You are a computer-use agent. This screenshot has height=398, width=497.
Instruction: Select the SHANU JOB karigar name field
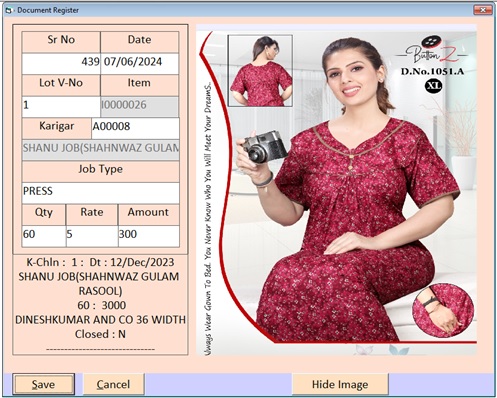pyautogui.click(x=101, y=149)
